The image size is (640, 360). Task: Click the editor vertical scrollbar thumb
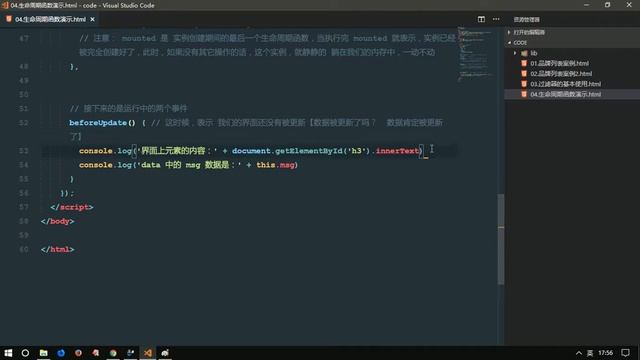coord(501,239)
